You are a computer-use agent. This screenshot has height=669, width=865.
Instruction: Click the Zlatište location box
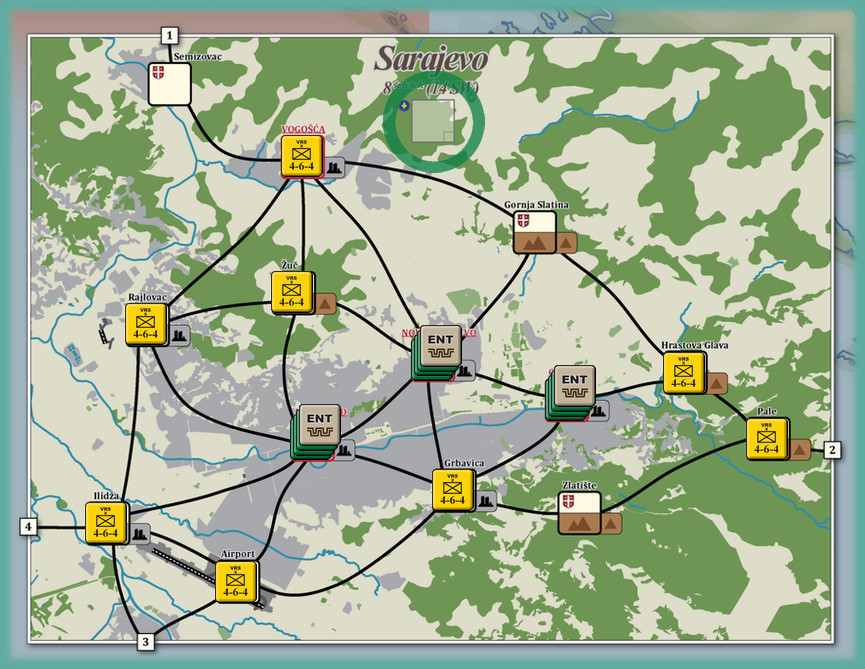(x=579, y=513)
